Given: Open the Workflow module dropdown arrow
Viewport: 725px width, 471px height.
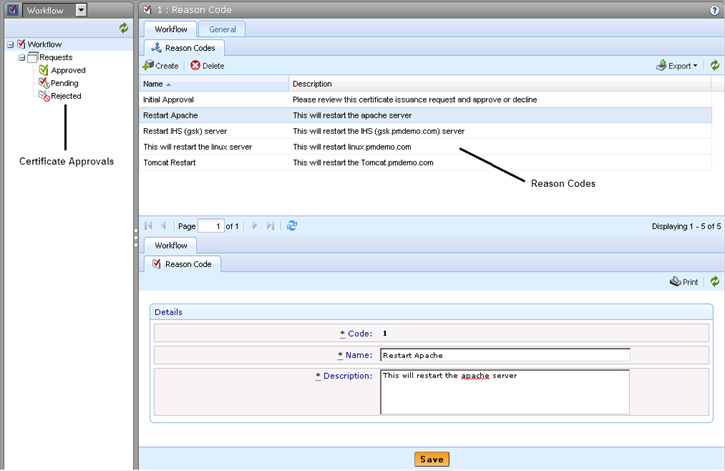Looking at the screenshot, I should tap(81, 10).
